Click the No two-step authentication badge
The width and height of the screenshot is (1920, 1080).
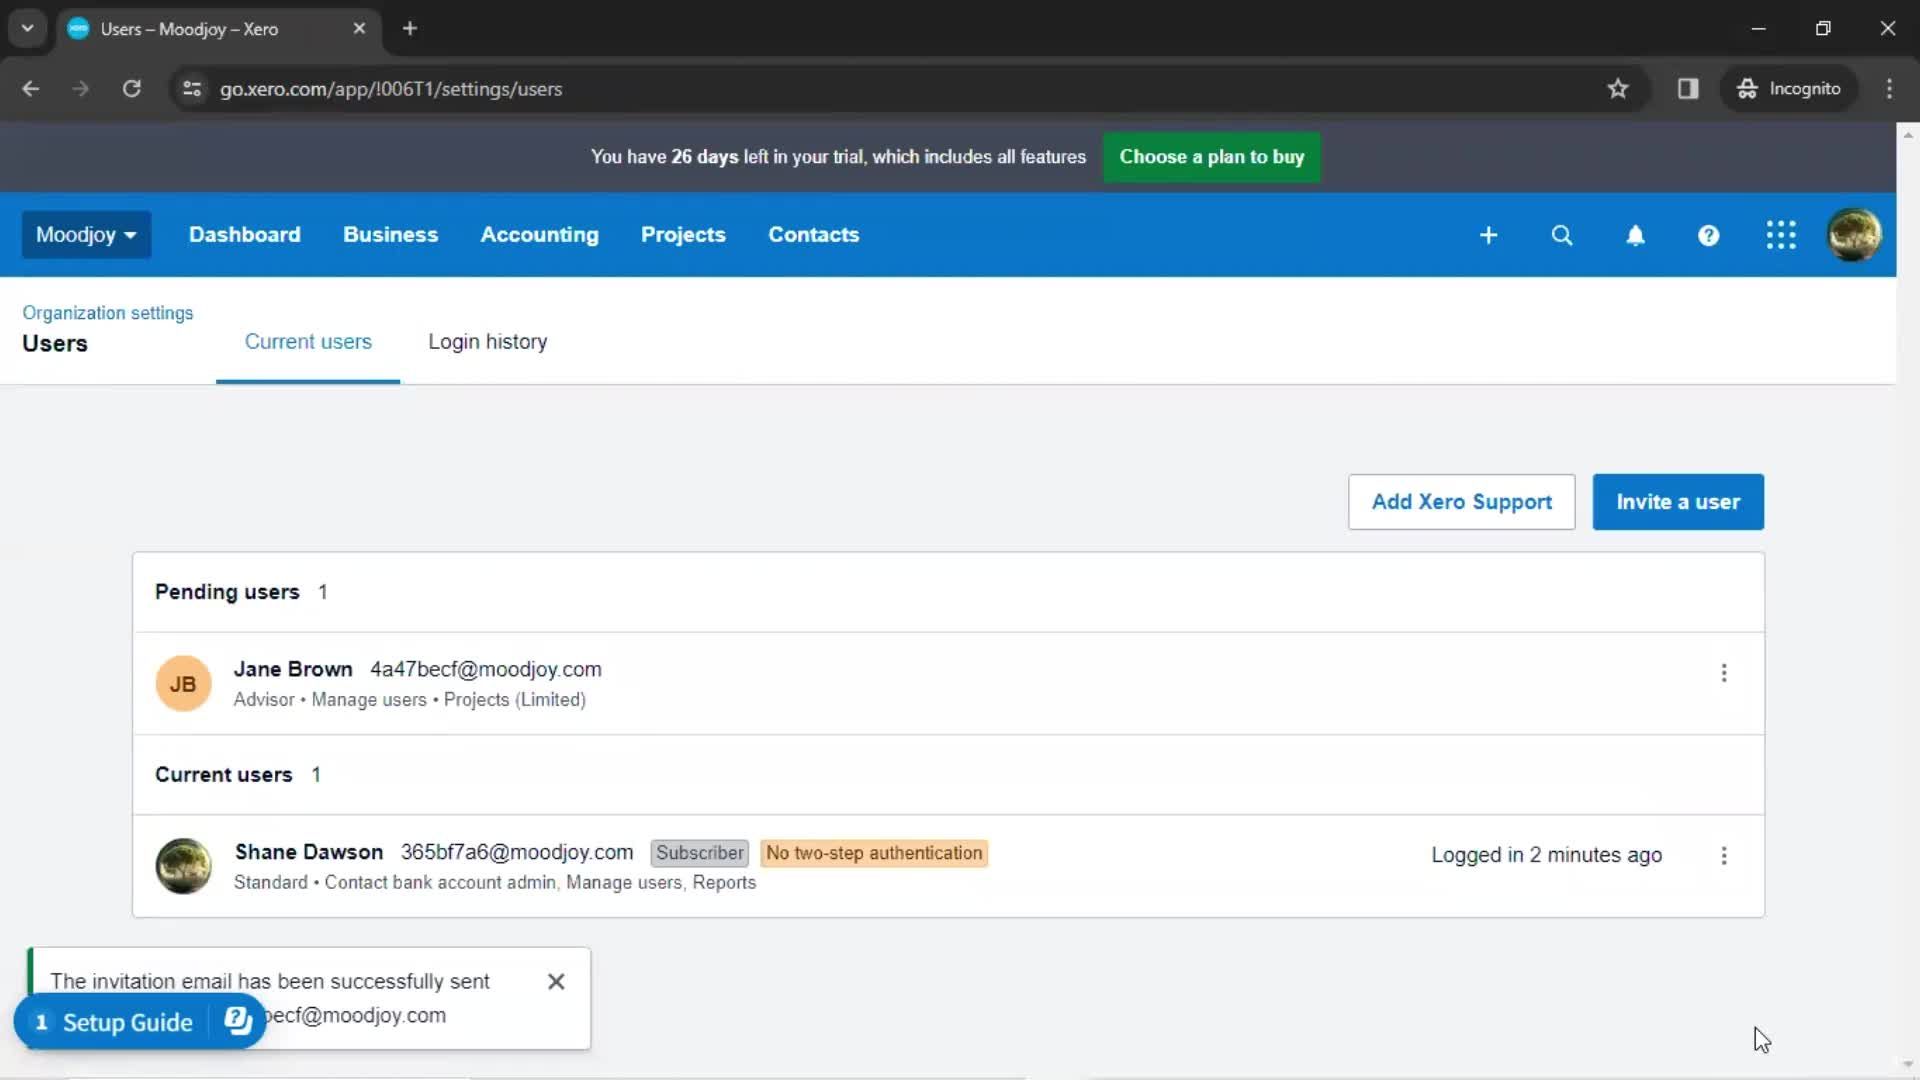click(x=874, y=853)
